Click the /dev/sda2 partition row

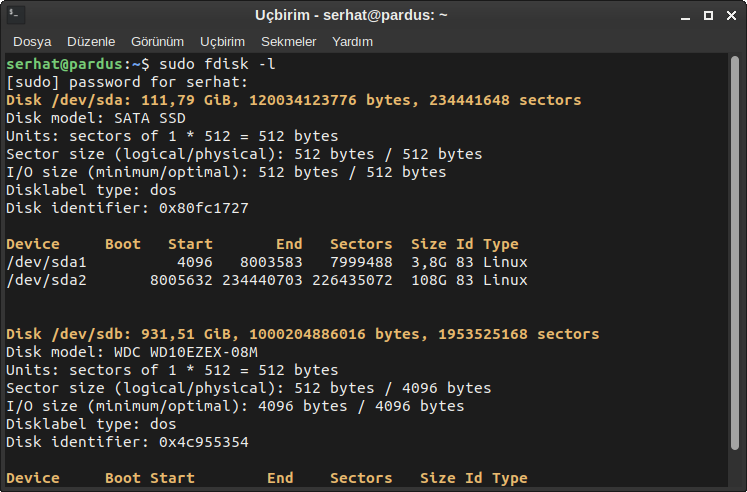point(266,280)
